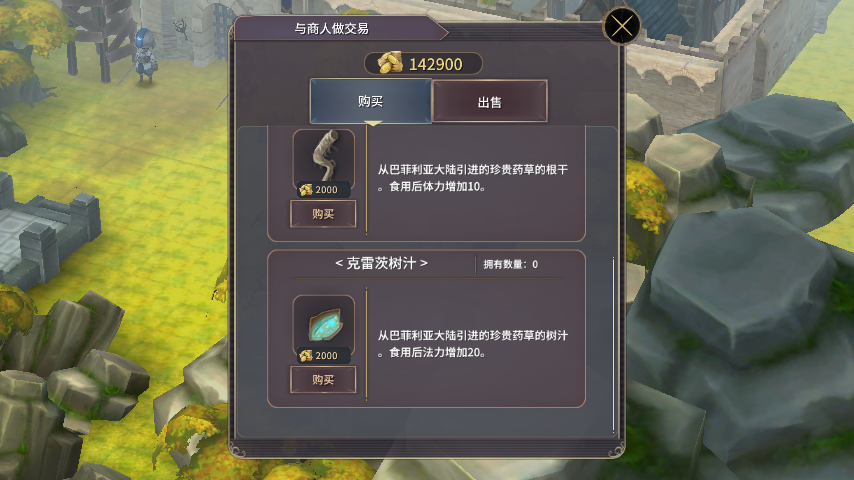The image size is (854, 480).
Task: Click the 克雷茨树汁 item title header
Action: pos(381,264)
